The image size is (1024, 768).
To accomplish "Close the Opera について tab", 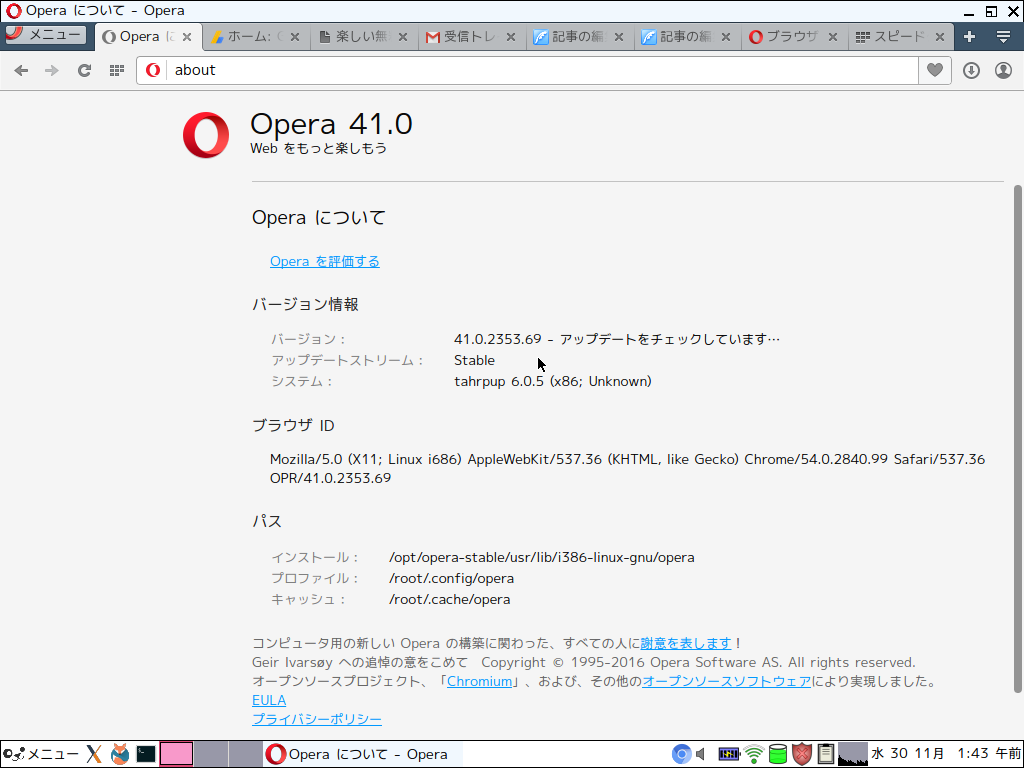I will point(187,37).
